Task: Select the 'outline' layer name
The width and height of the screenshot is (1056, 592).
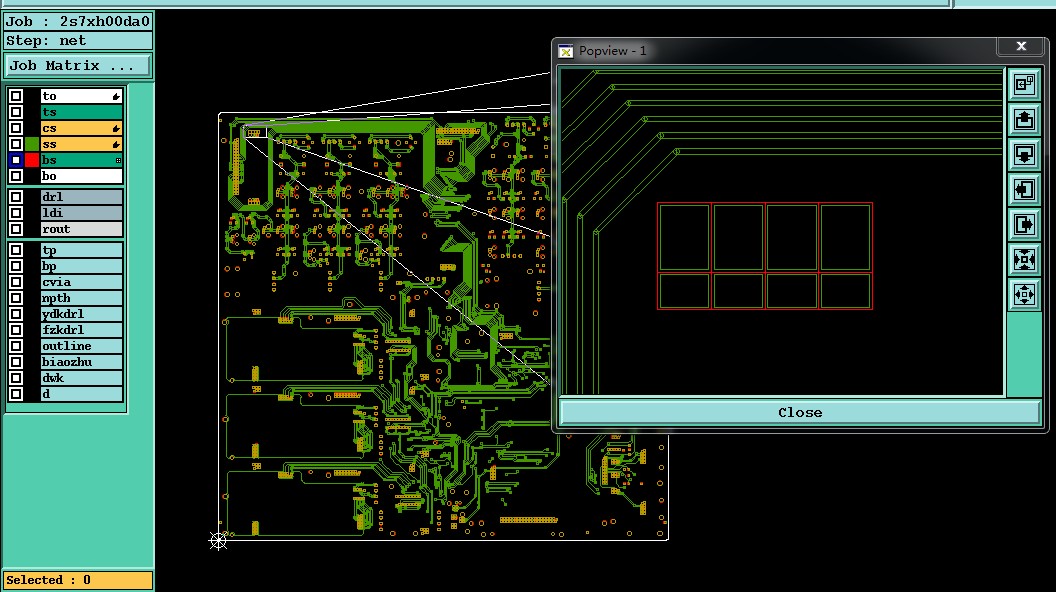Action: 81,346
